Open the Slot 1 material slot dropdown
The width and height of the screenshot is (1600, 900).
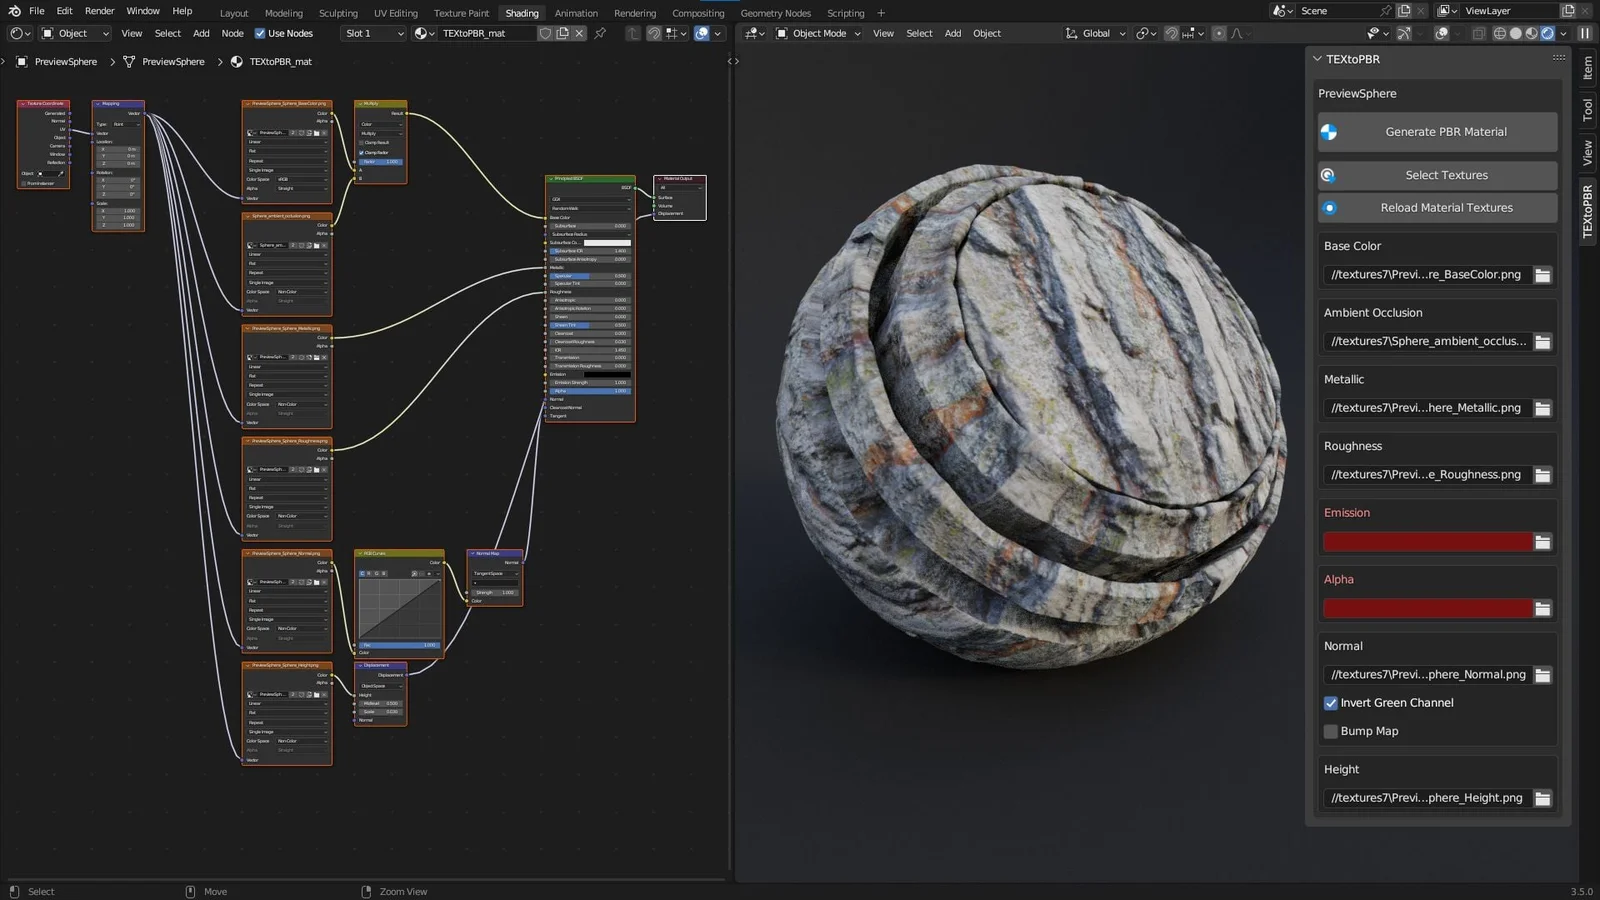point(373,33)
